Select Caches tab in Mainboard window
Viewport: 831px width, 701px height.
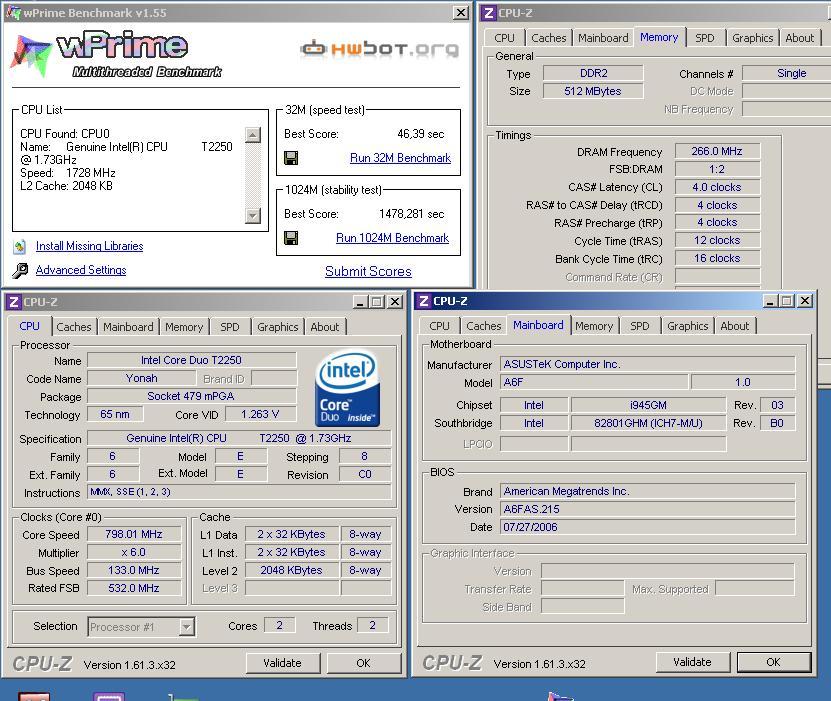(x=484, y=326)
